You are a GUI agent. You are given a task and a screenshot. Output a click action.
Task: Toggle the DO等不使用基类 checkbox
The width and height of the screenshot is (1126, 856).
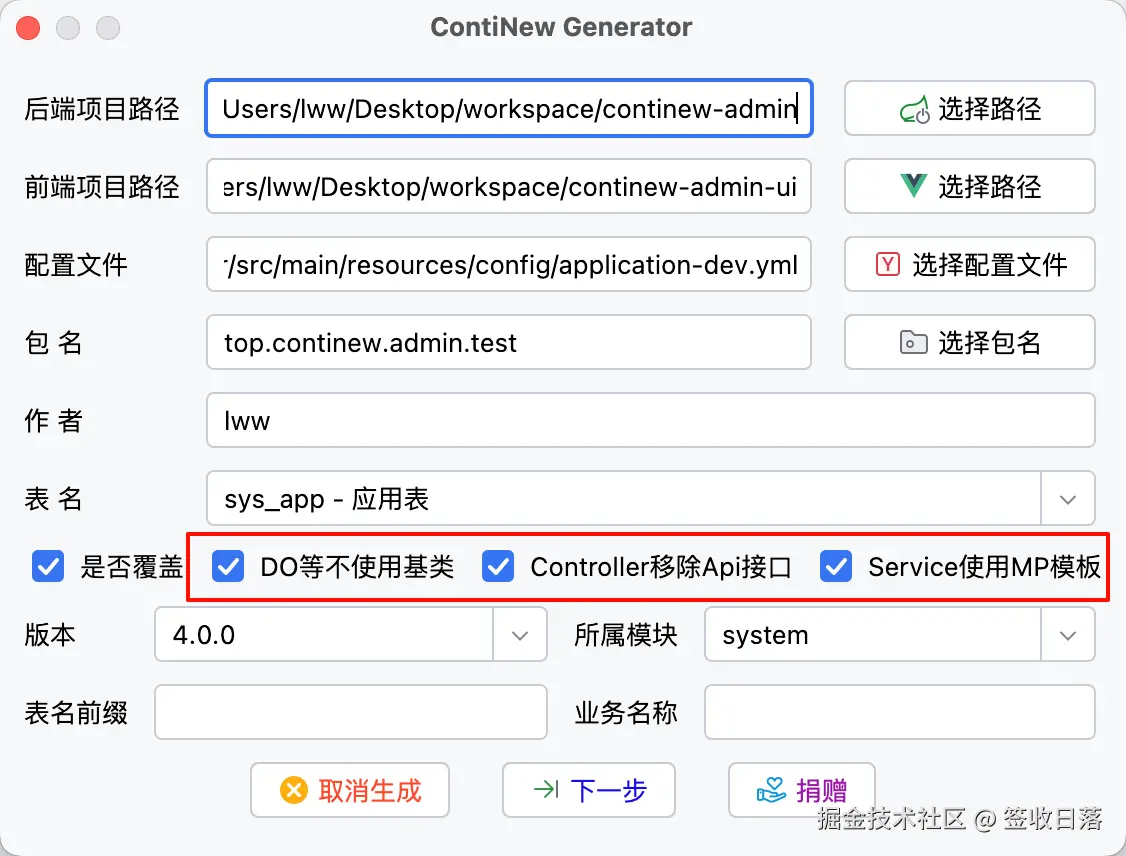(229, 567)
